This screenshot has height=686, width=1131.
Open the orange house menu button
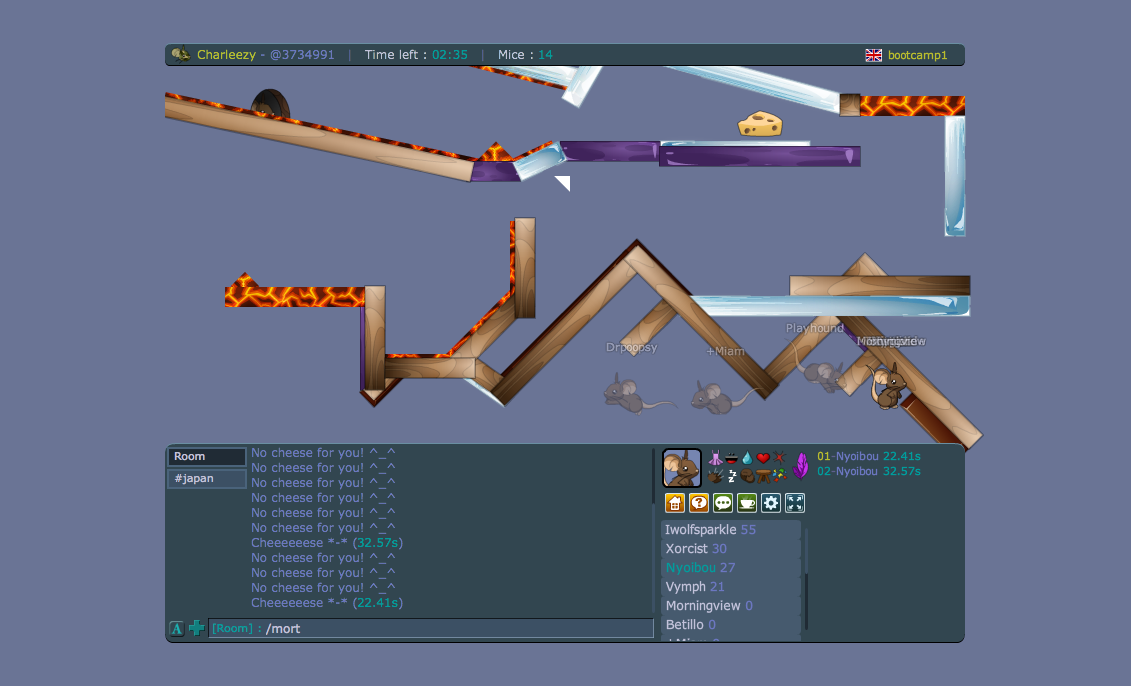point(675,503)
